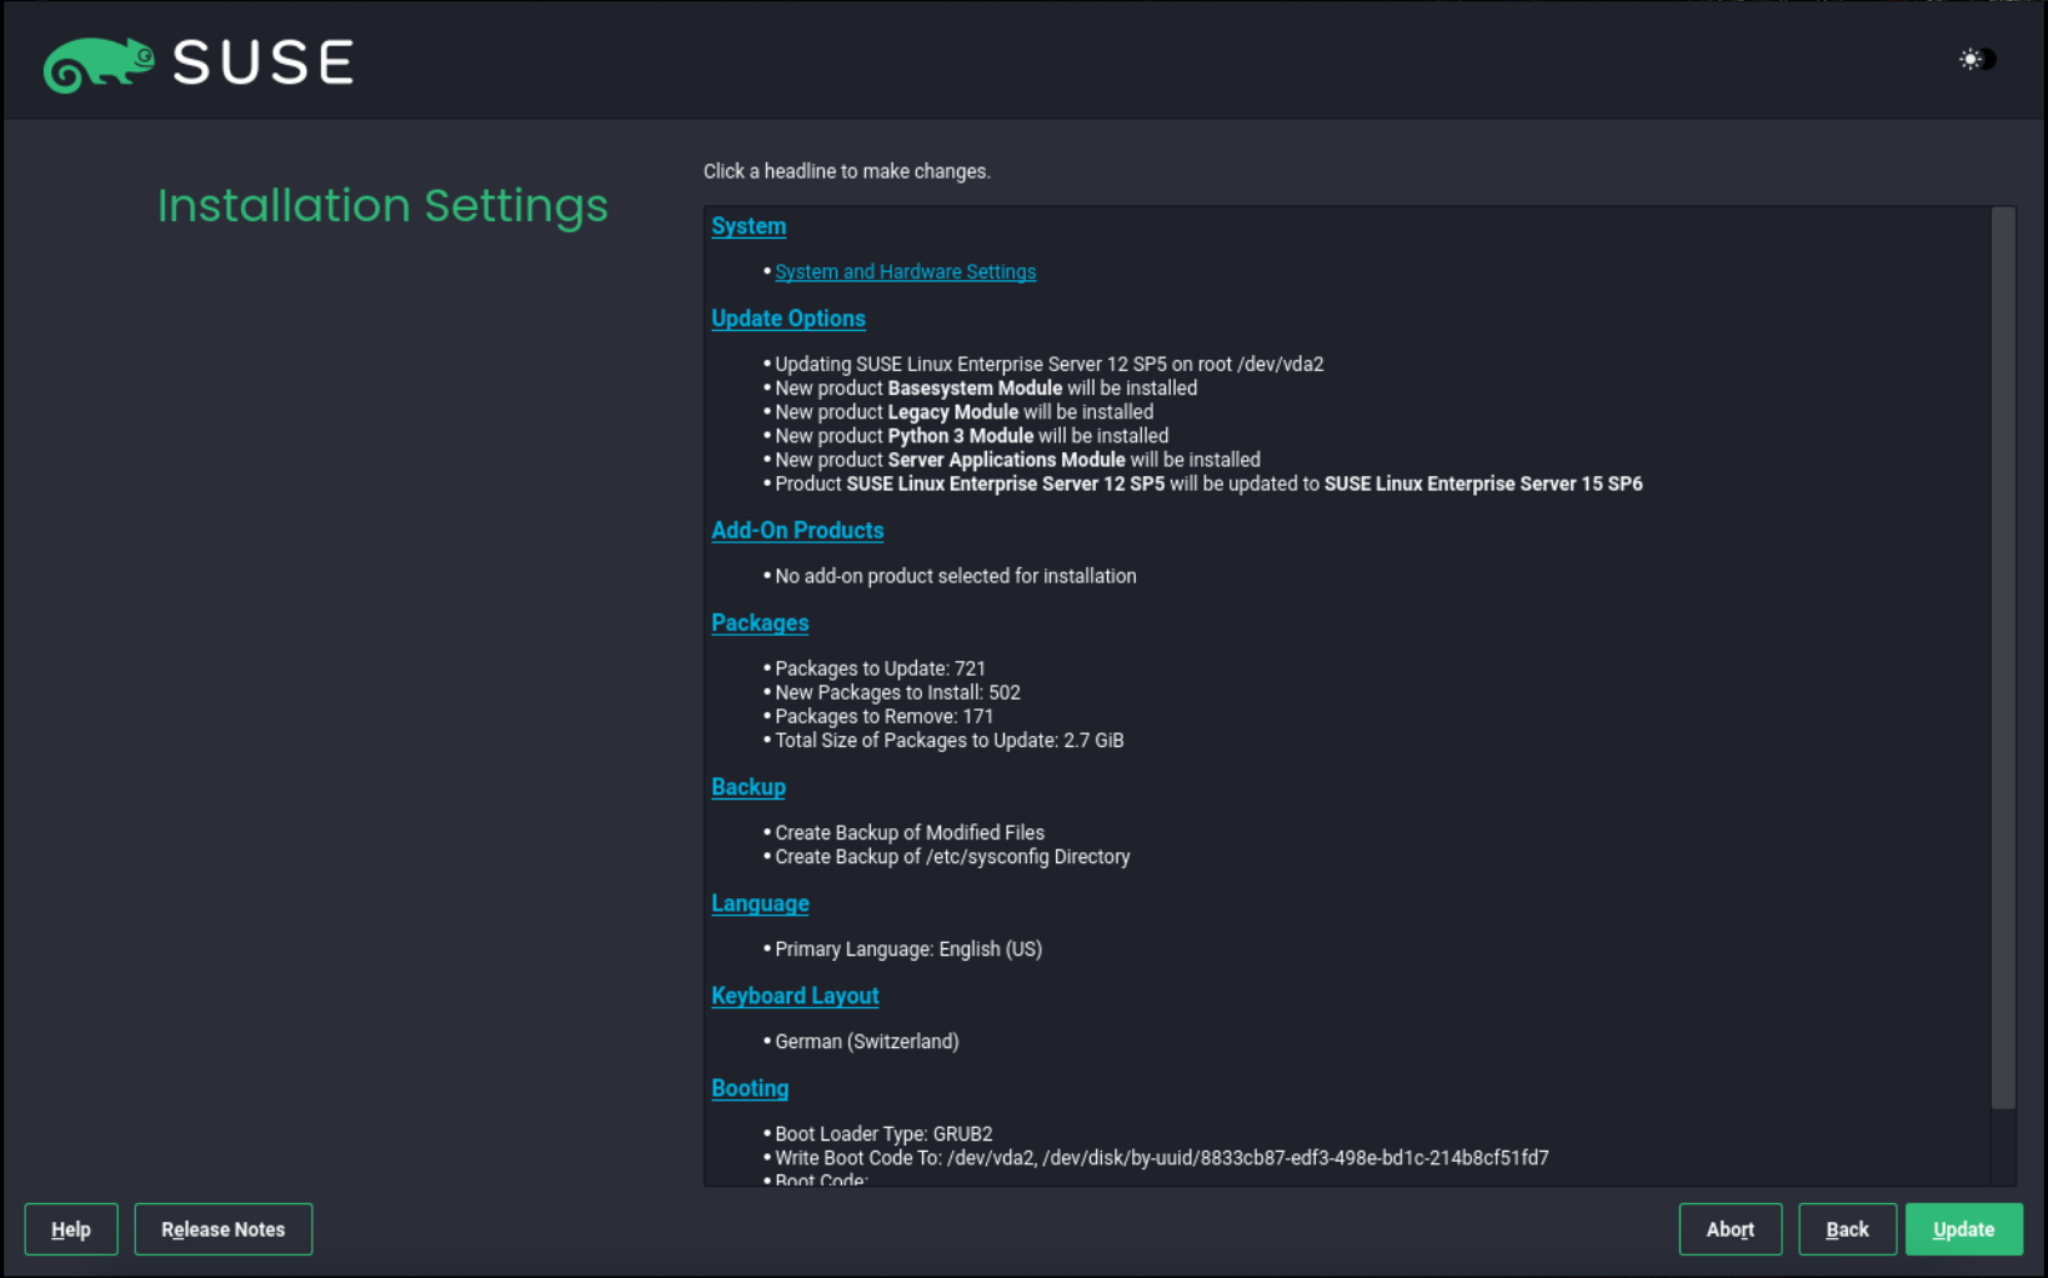This screenshot has width=2048, height=1278.
Task: Click the SUSE wordmark text
Action: point(263,63)
